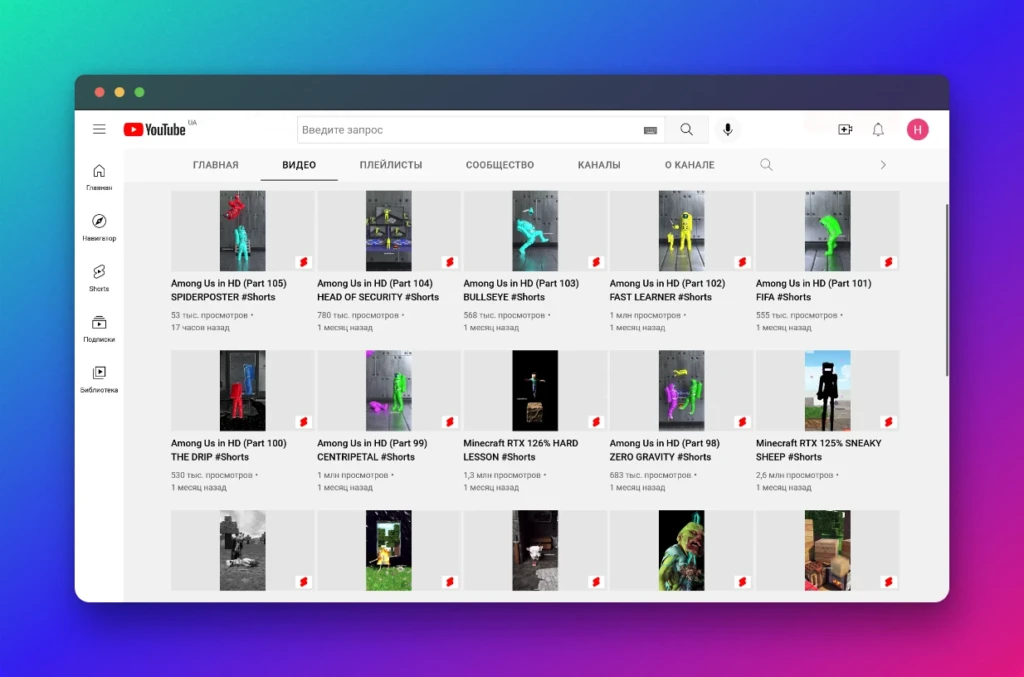Open Навигатор in the sidebar
1024x677 pixels.
[x=99, y=227]
